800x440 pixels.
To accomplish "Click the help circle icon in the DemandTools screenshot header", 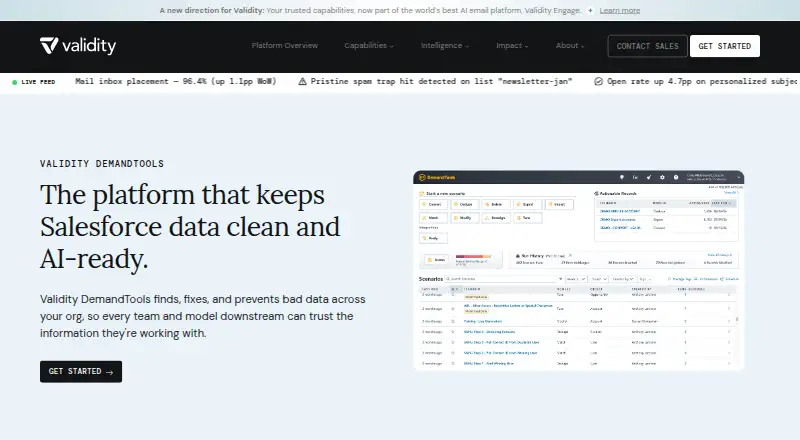I will [676, 177].
